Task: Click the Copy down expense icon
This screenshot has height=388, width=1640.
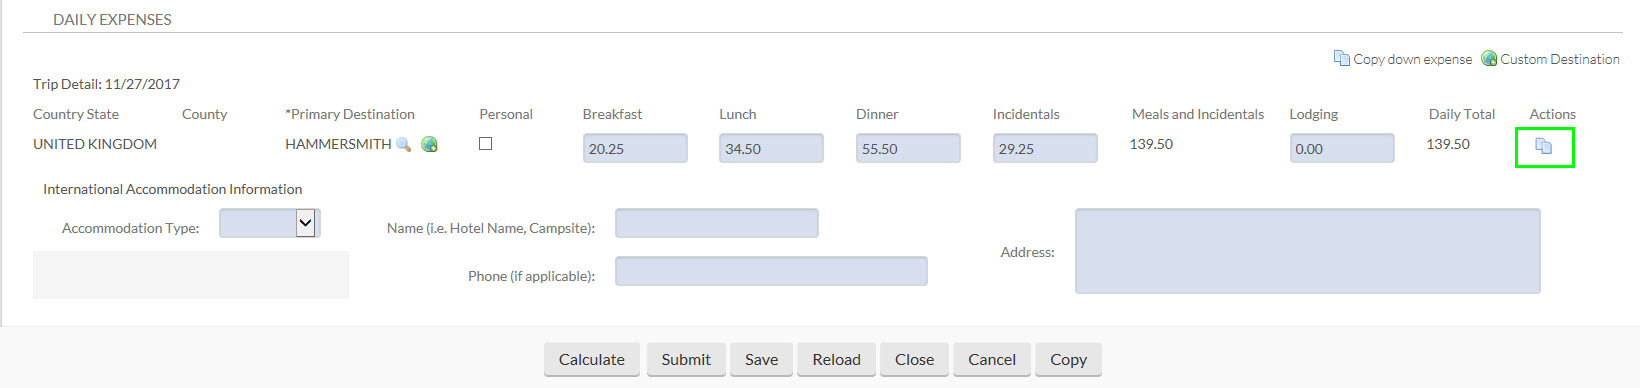Action: (x=1341, y=58)
